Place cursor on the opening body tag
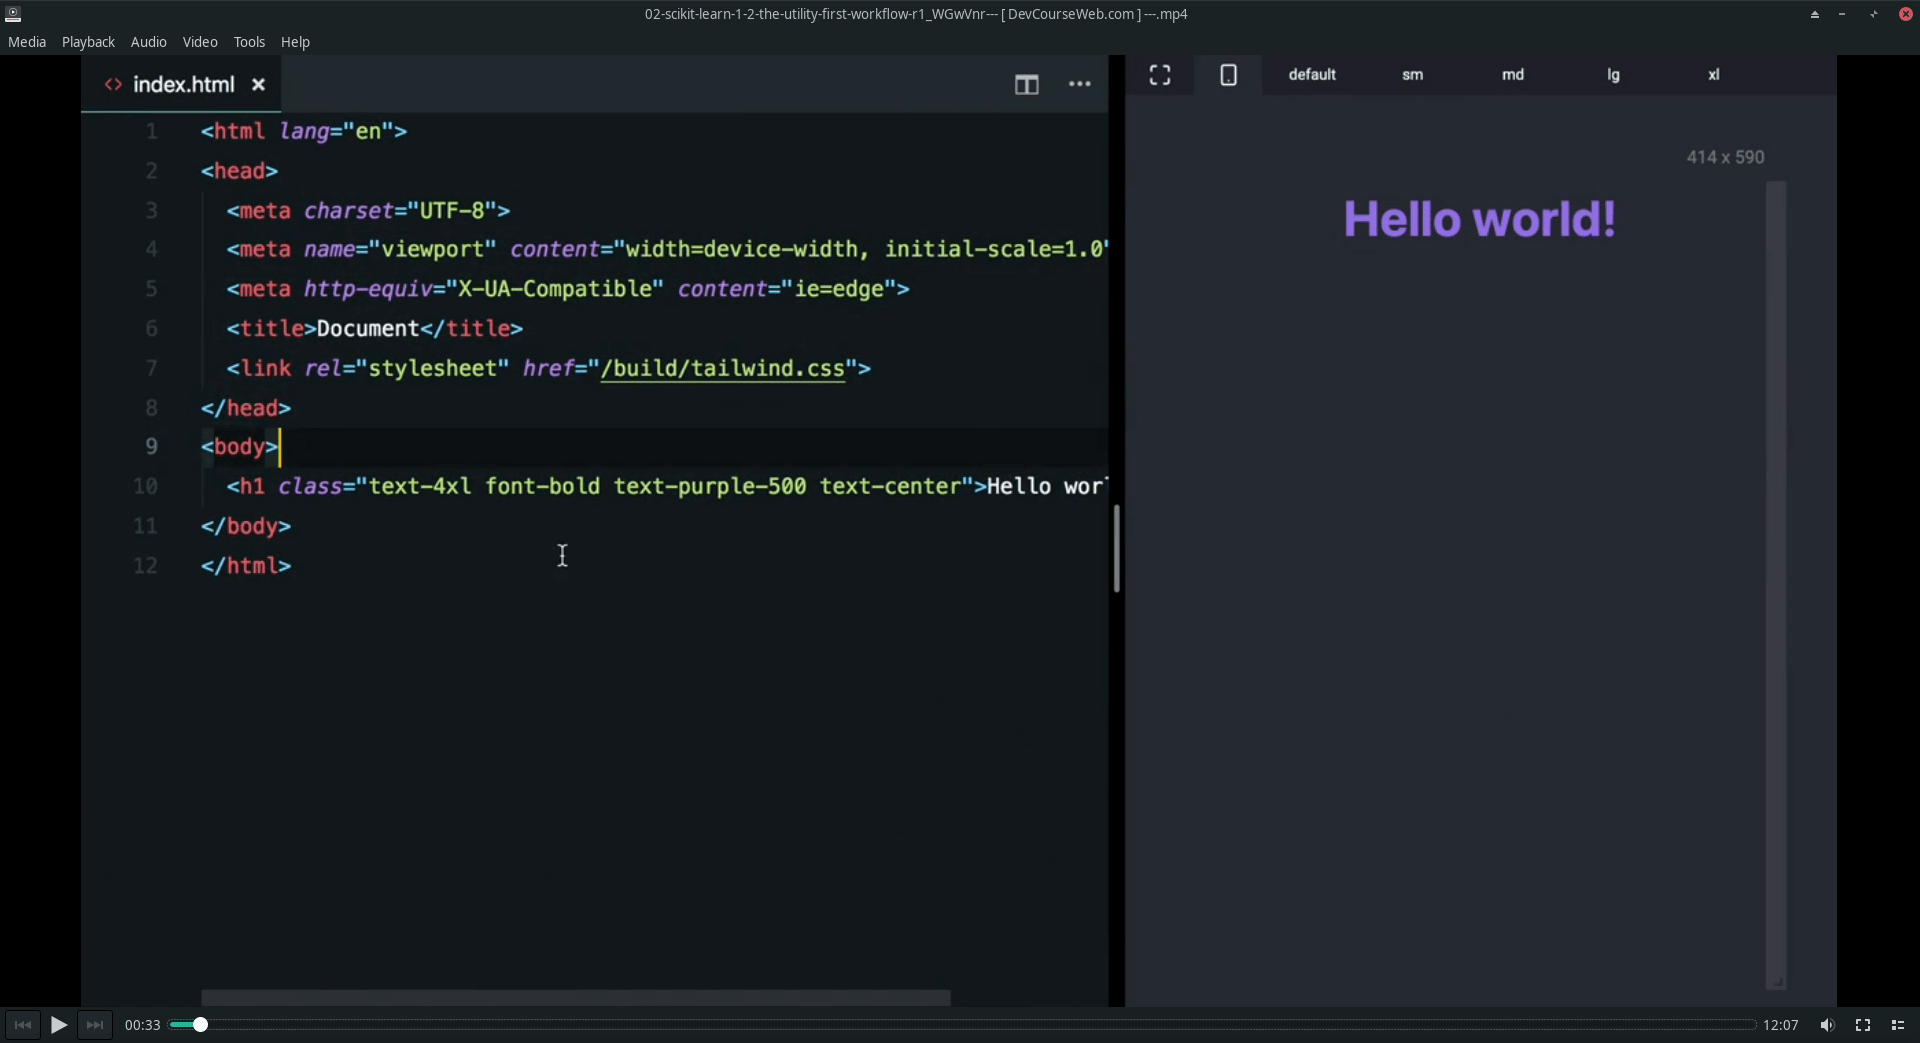Viewport: 1920px width, 1043px height. [x=239, y=447]
